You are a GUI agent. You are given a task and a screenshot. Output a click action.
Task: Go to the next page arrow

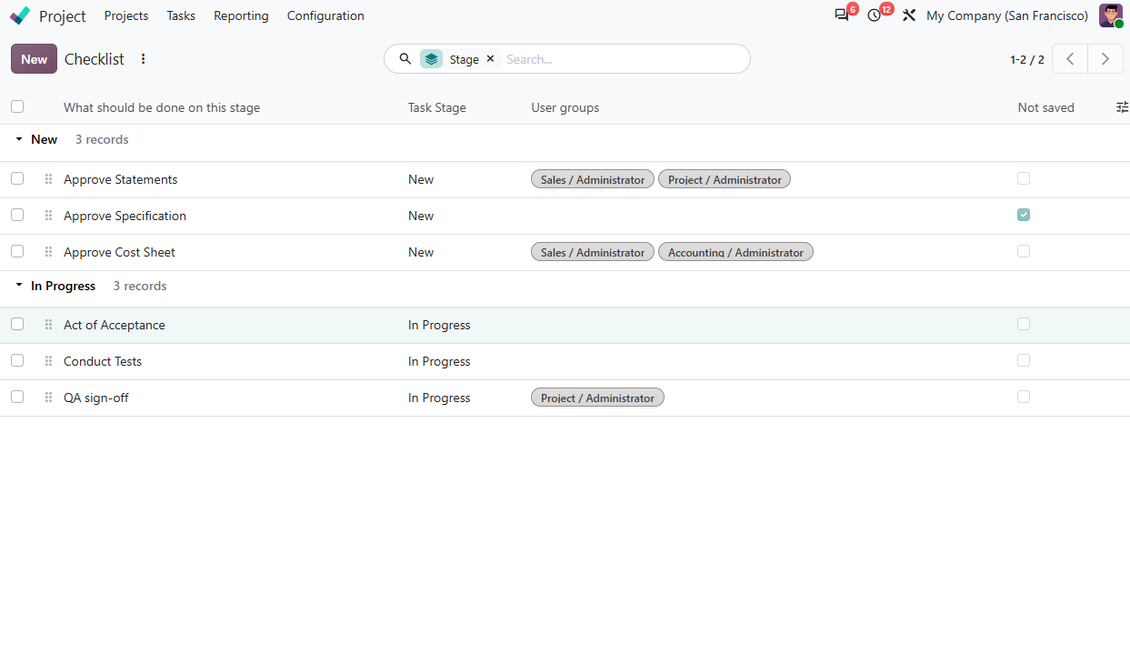pos(1105,59)
